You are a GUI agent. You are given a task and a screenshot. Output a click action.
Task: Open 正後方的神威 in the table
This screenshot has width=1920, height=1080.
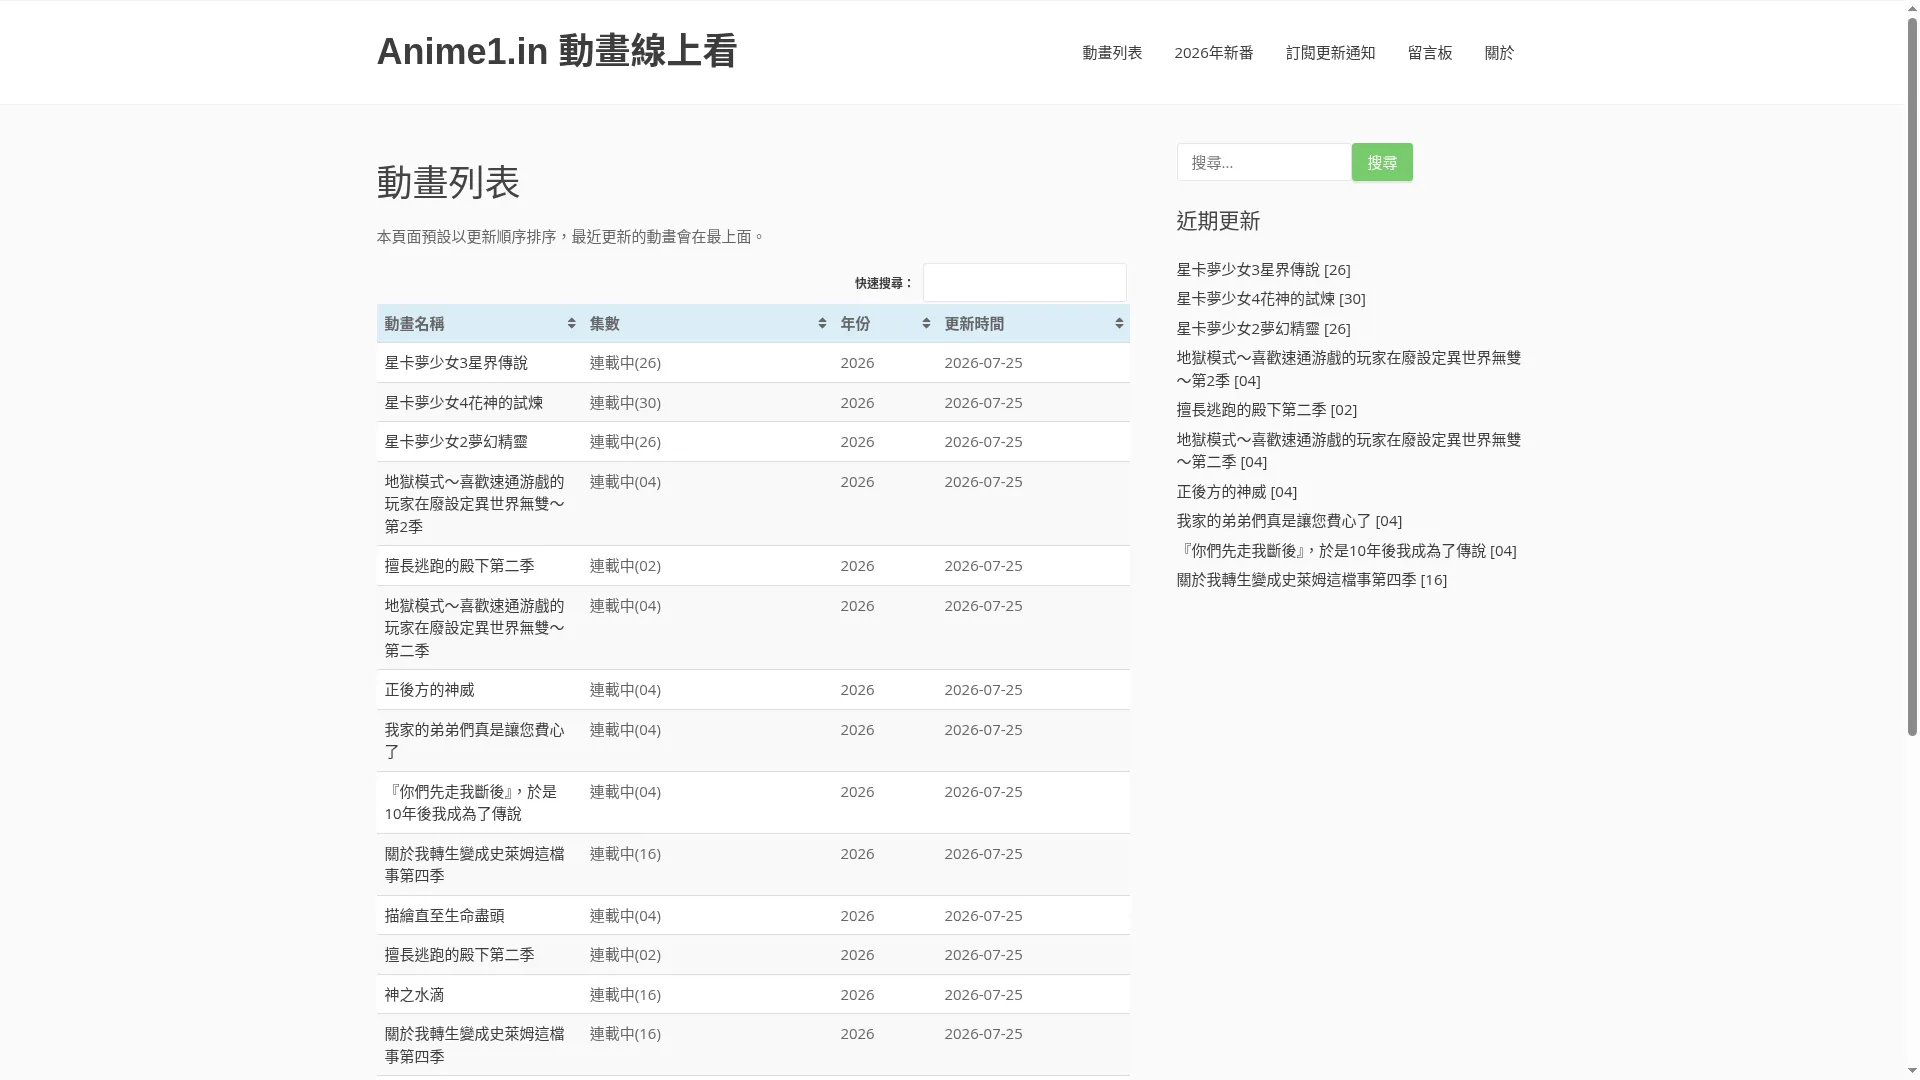tap(430, 690)
